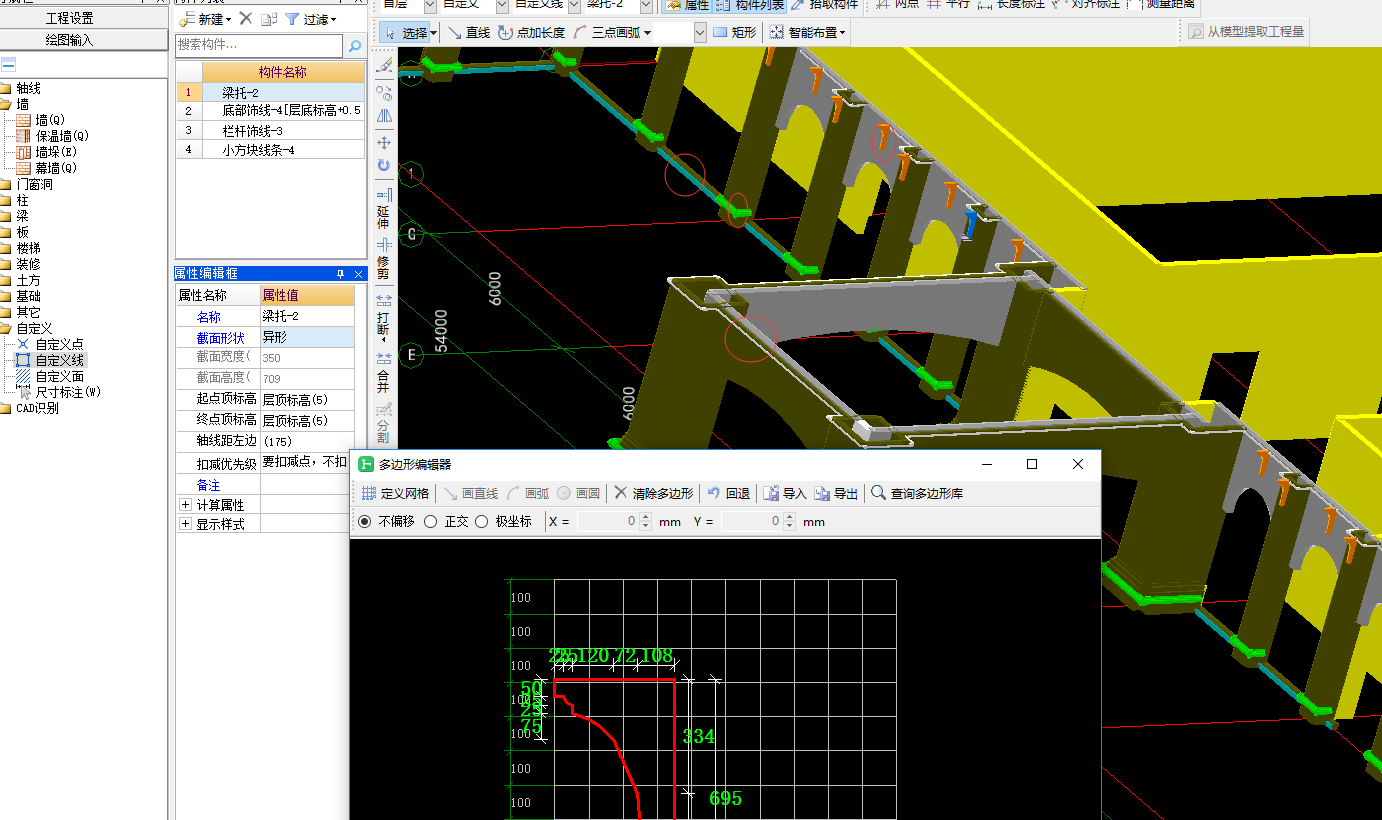The image size is (1382, 820).
Task: Click the rotate icon in vertical toolbar
Action: (384, 166)
